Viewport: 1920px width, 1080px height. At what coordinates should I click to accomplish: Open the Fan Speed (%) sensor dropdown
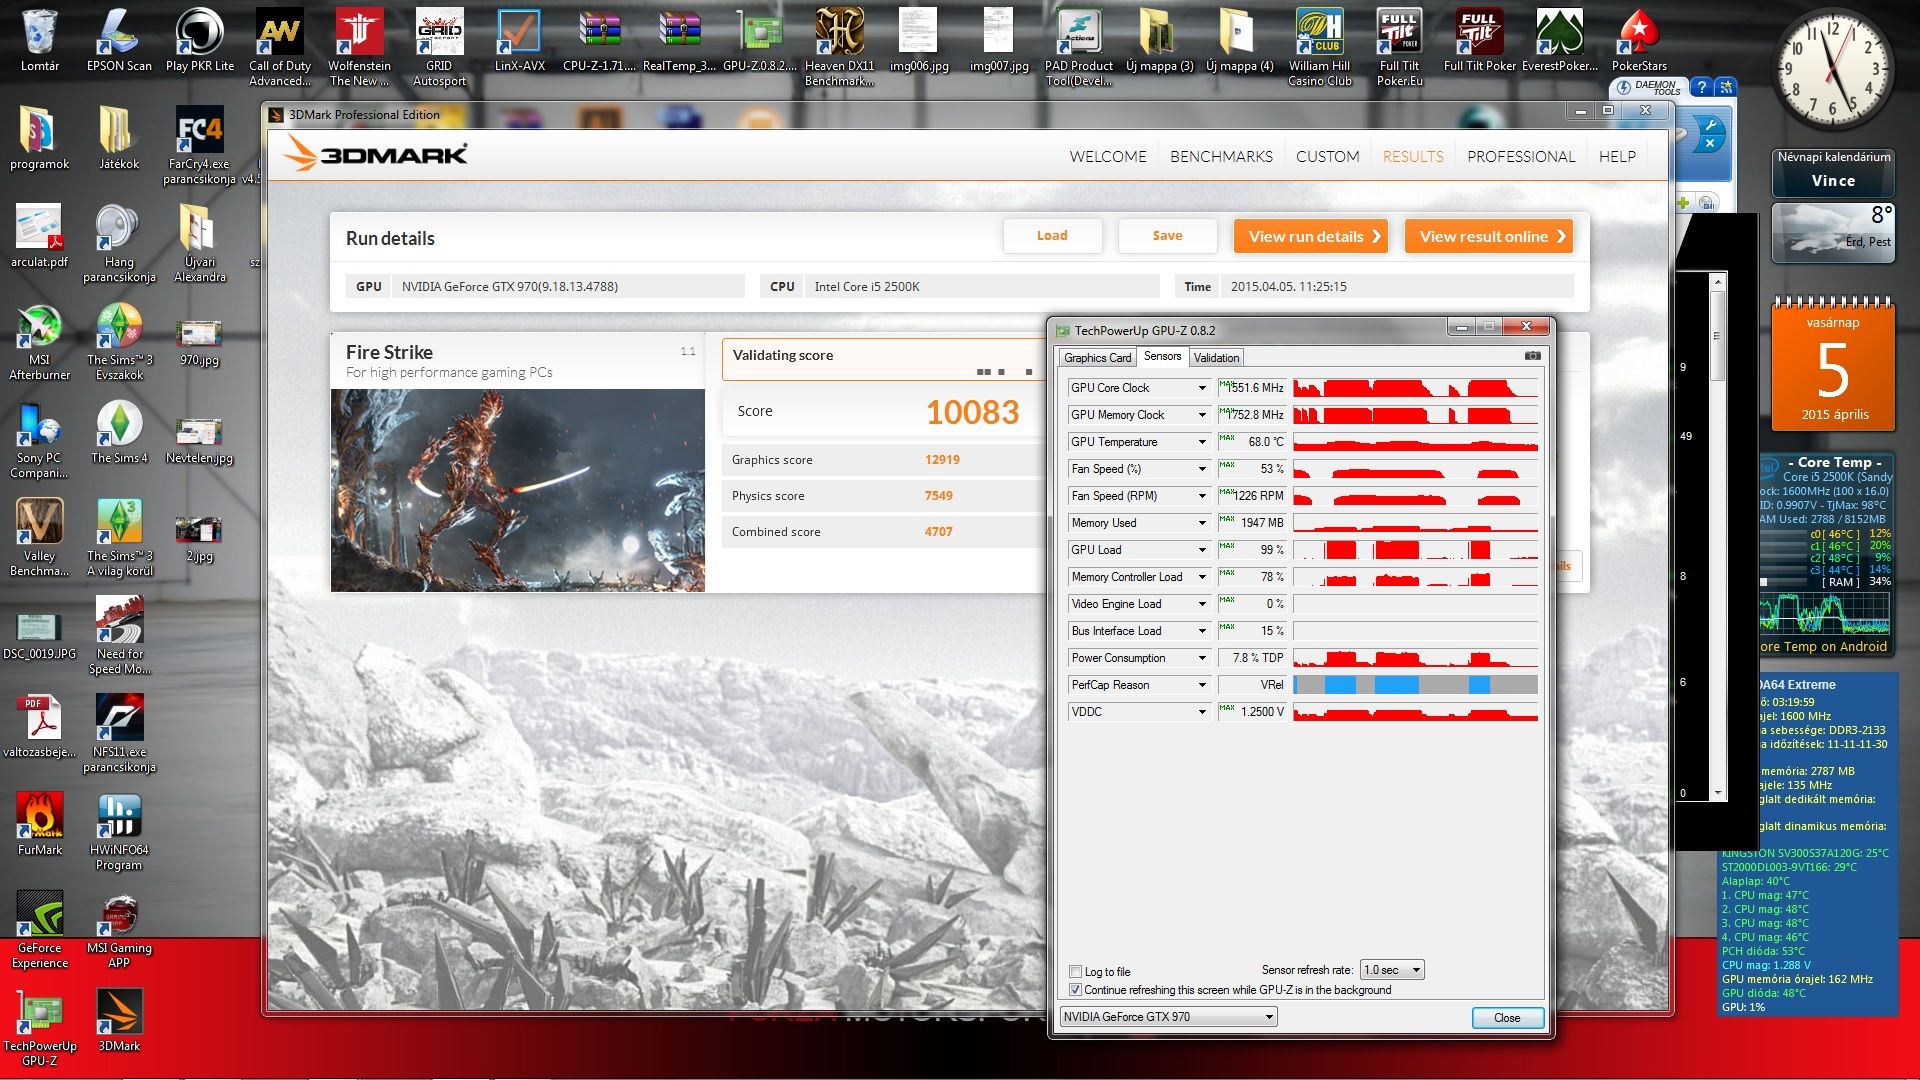[1202, 469]
